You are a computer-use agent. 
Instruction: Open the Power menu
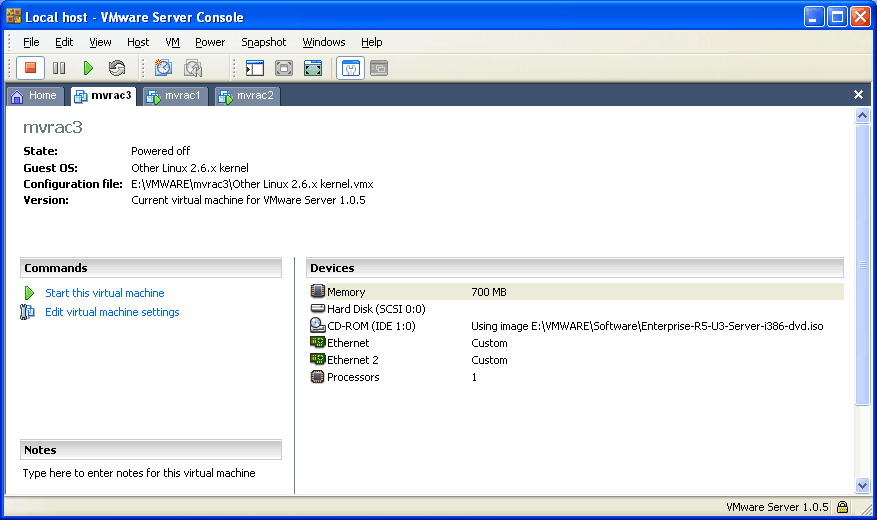(210, 42)
